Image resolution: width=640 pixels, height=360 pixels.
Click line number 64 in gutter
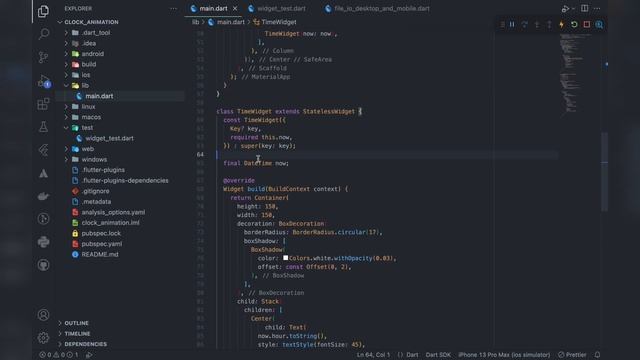point(200,155)
